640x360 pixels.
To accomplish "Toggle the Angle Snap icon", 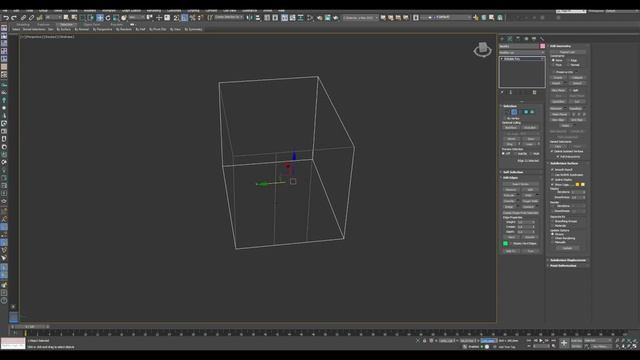I will [184, 18].
